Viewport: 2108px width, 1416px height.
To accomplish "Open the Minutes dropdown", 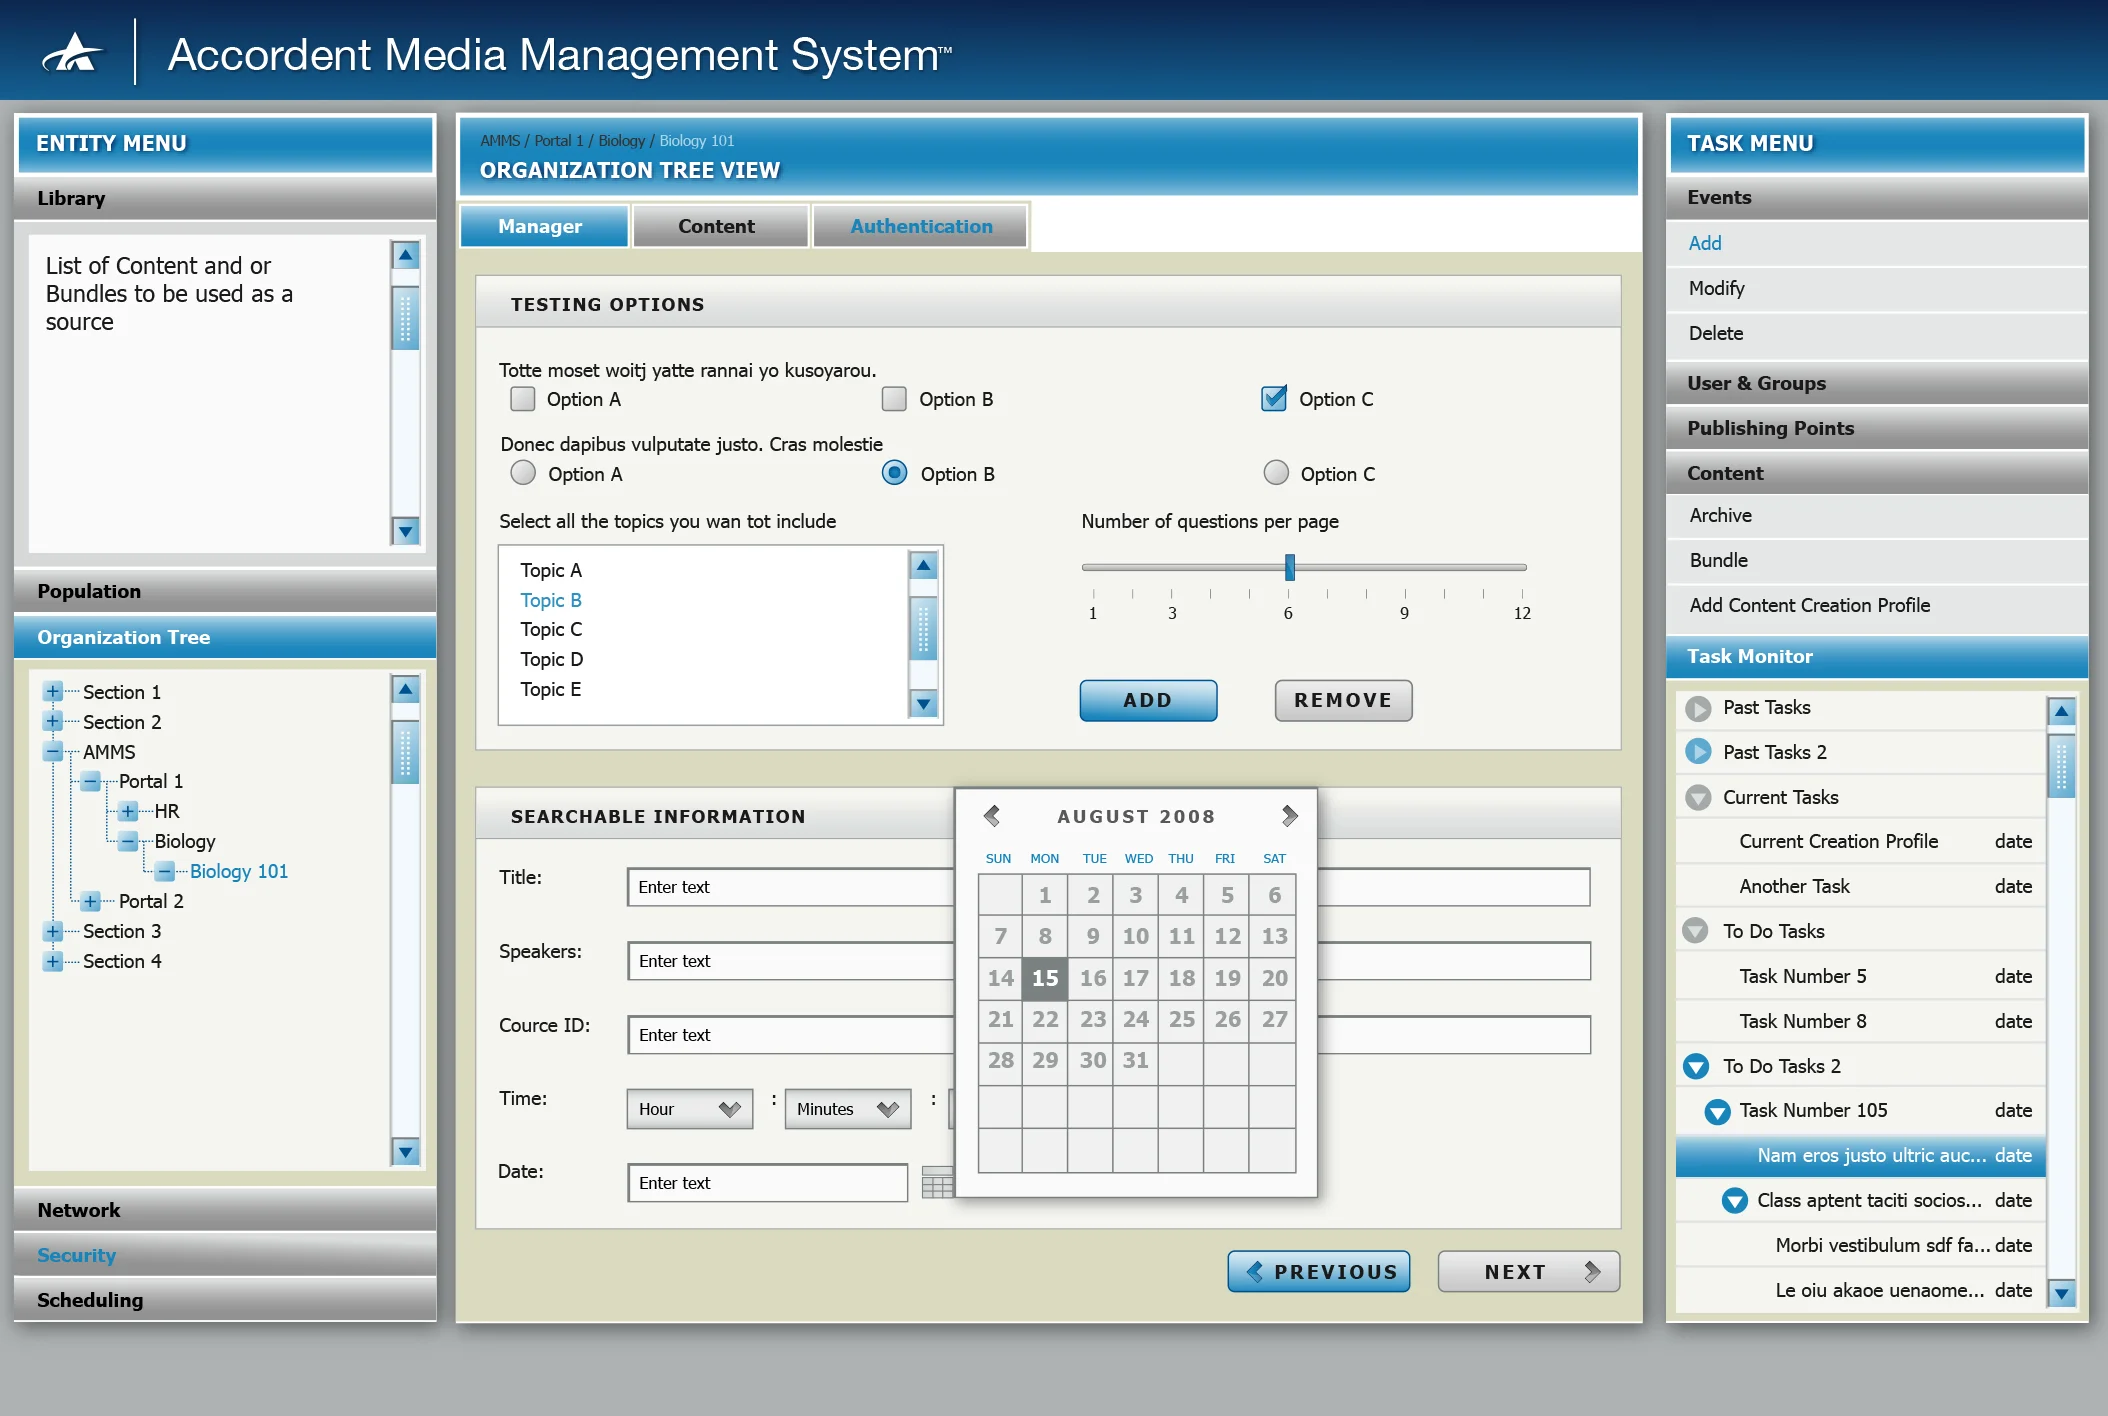I will (x=848, y=1109).
